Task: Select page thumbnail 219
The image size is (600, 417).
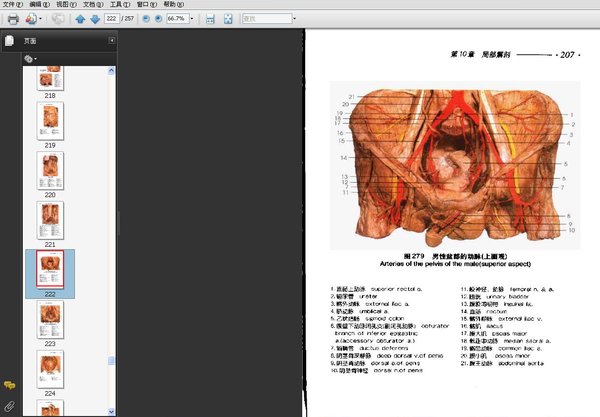Action: coord(50,121)
